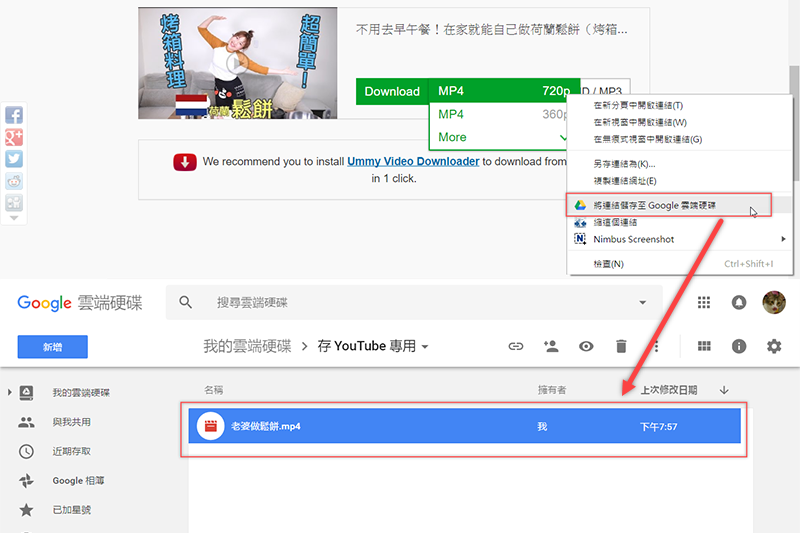Open My Drive in the sidebar
This screenshot has width=800, height=533.
(81, 392)
